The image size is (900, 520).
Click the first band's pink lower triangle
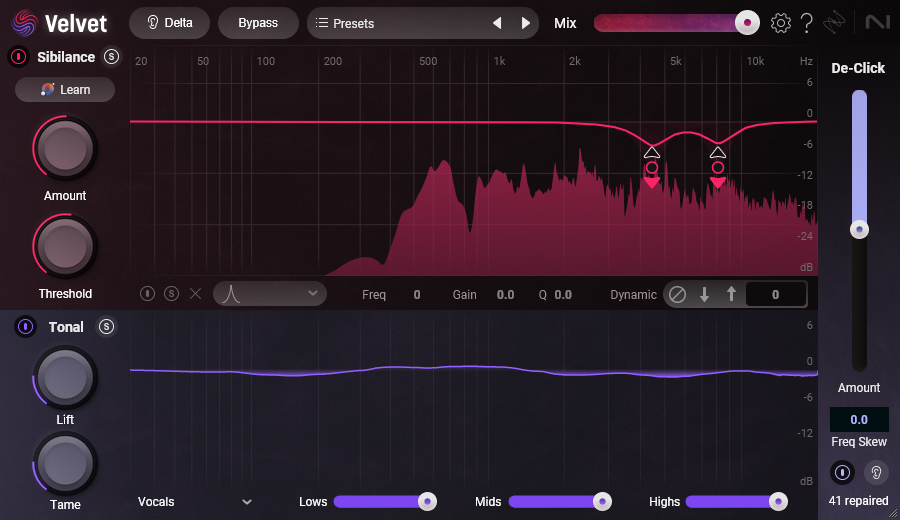(651, 183)
